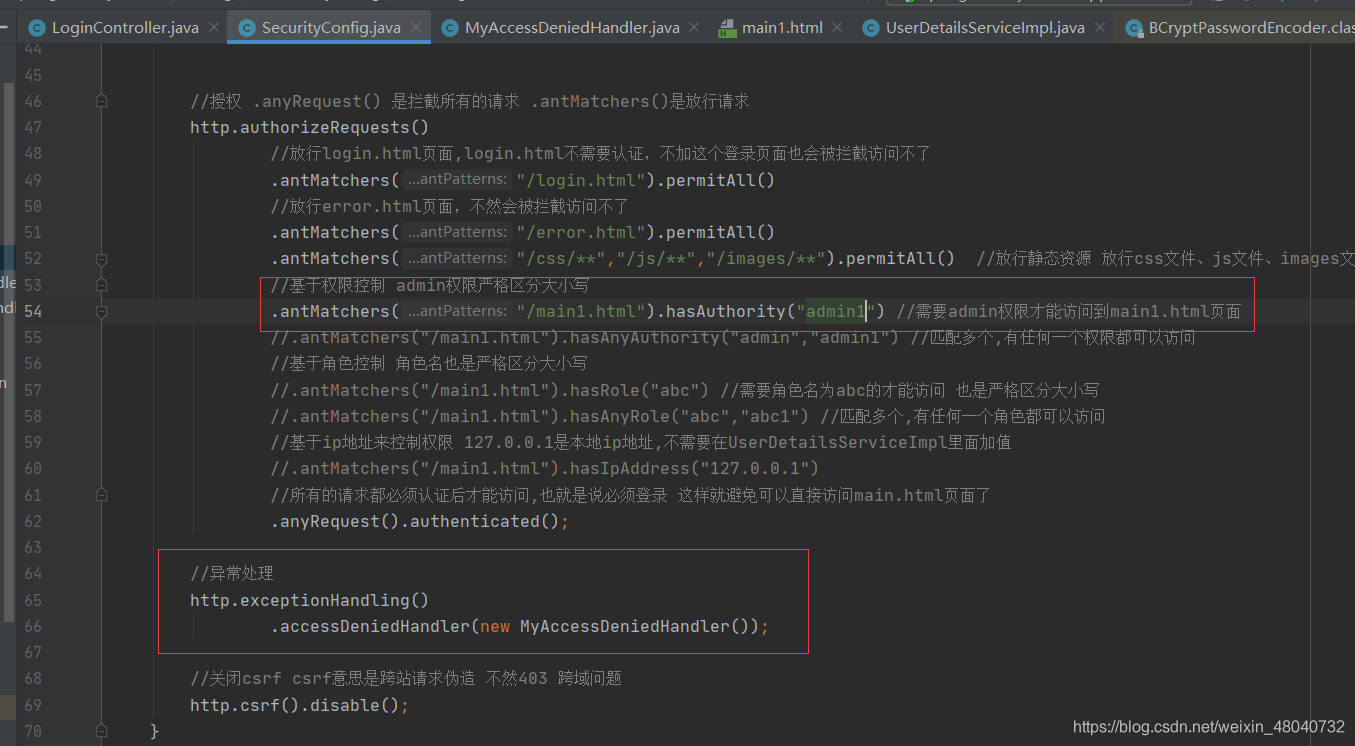Click the antPatterns hint before "/error.html"
The image size is (1355, 746).
(x=457, y=232)
